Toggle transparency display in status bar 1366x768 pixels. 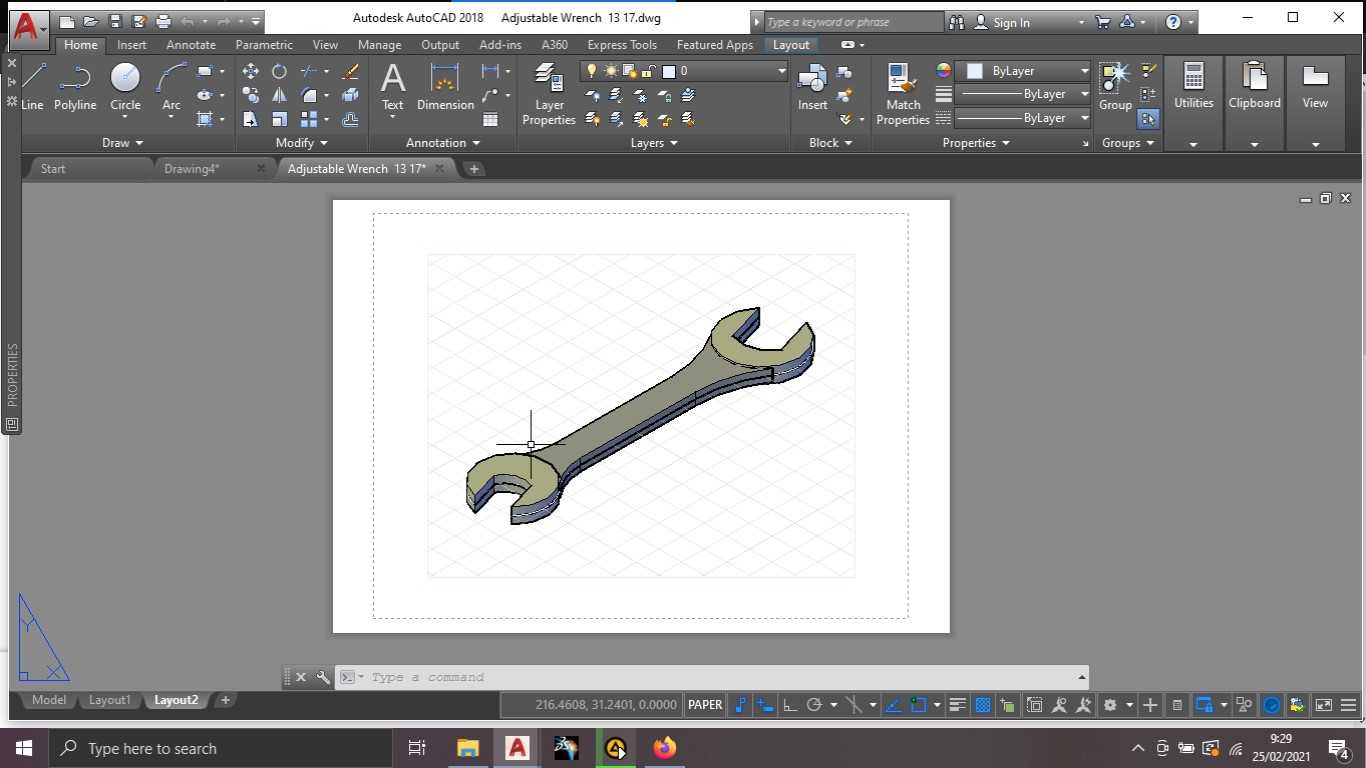pos(983,705)
